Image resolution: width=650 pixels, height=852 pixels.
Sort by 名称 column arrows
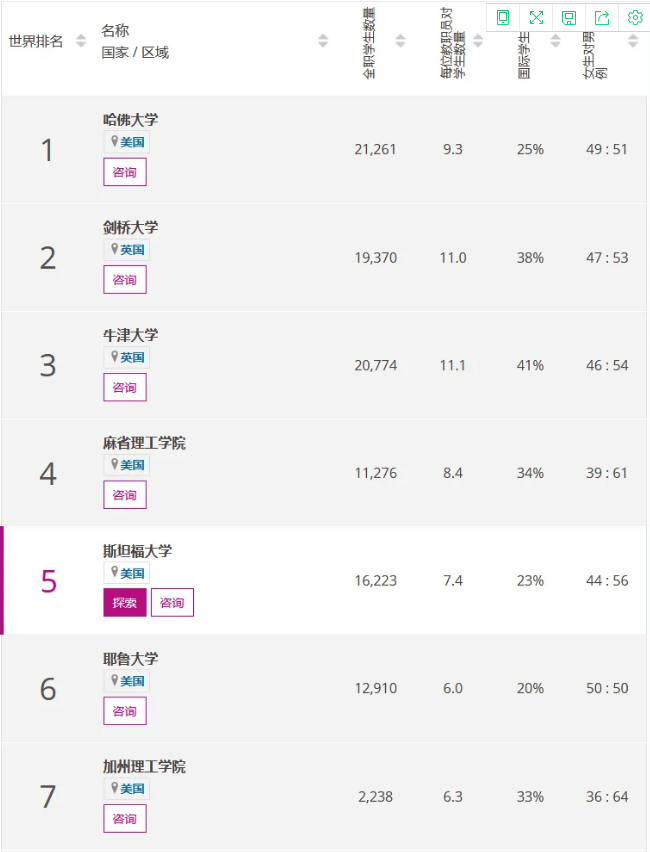[x=323, y=41]
